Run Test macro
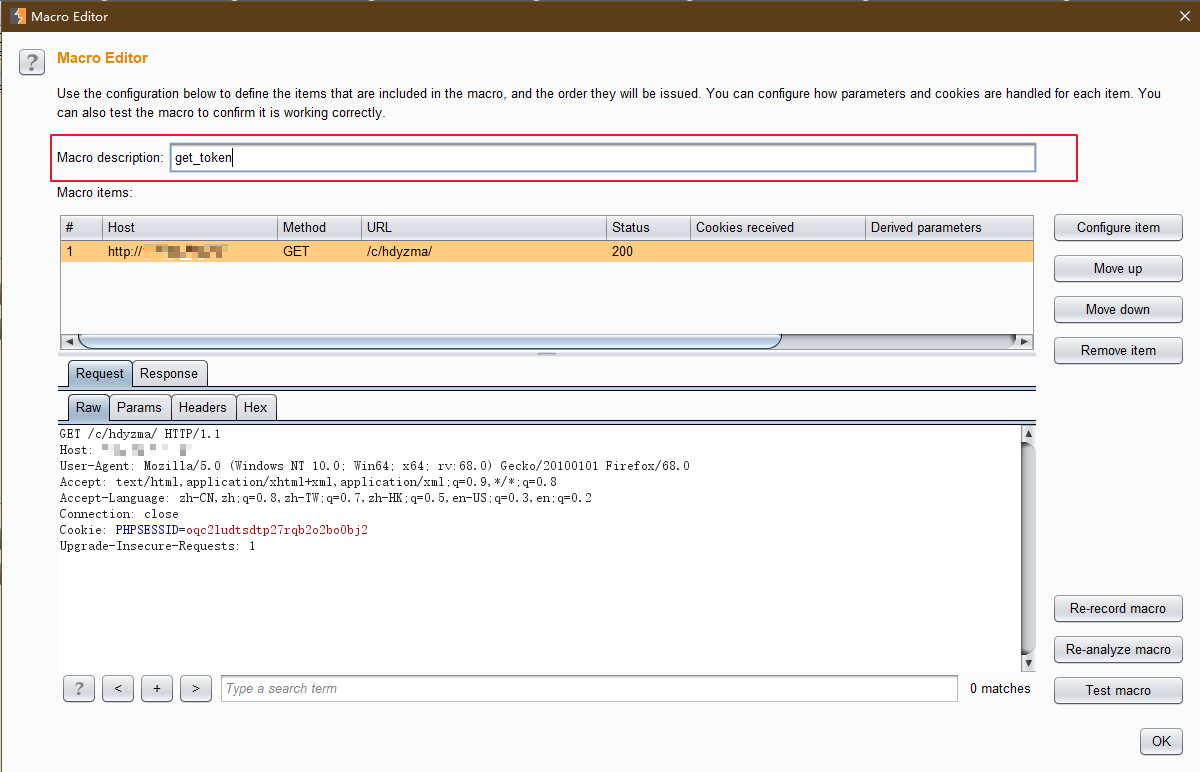 (1118, 691)
